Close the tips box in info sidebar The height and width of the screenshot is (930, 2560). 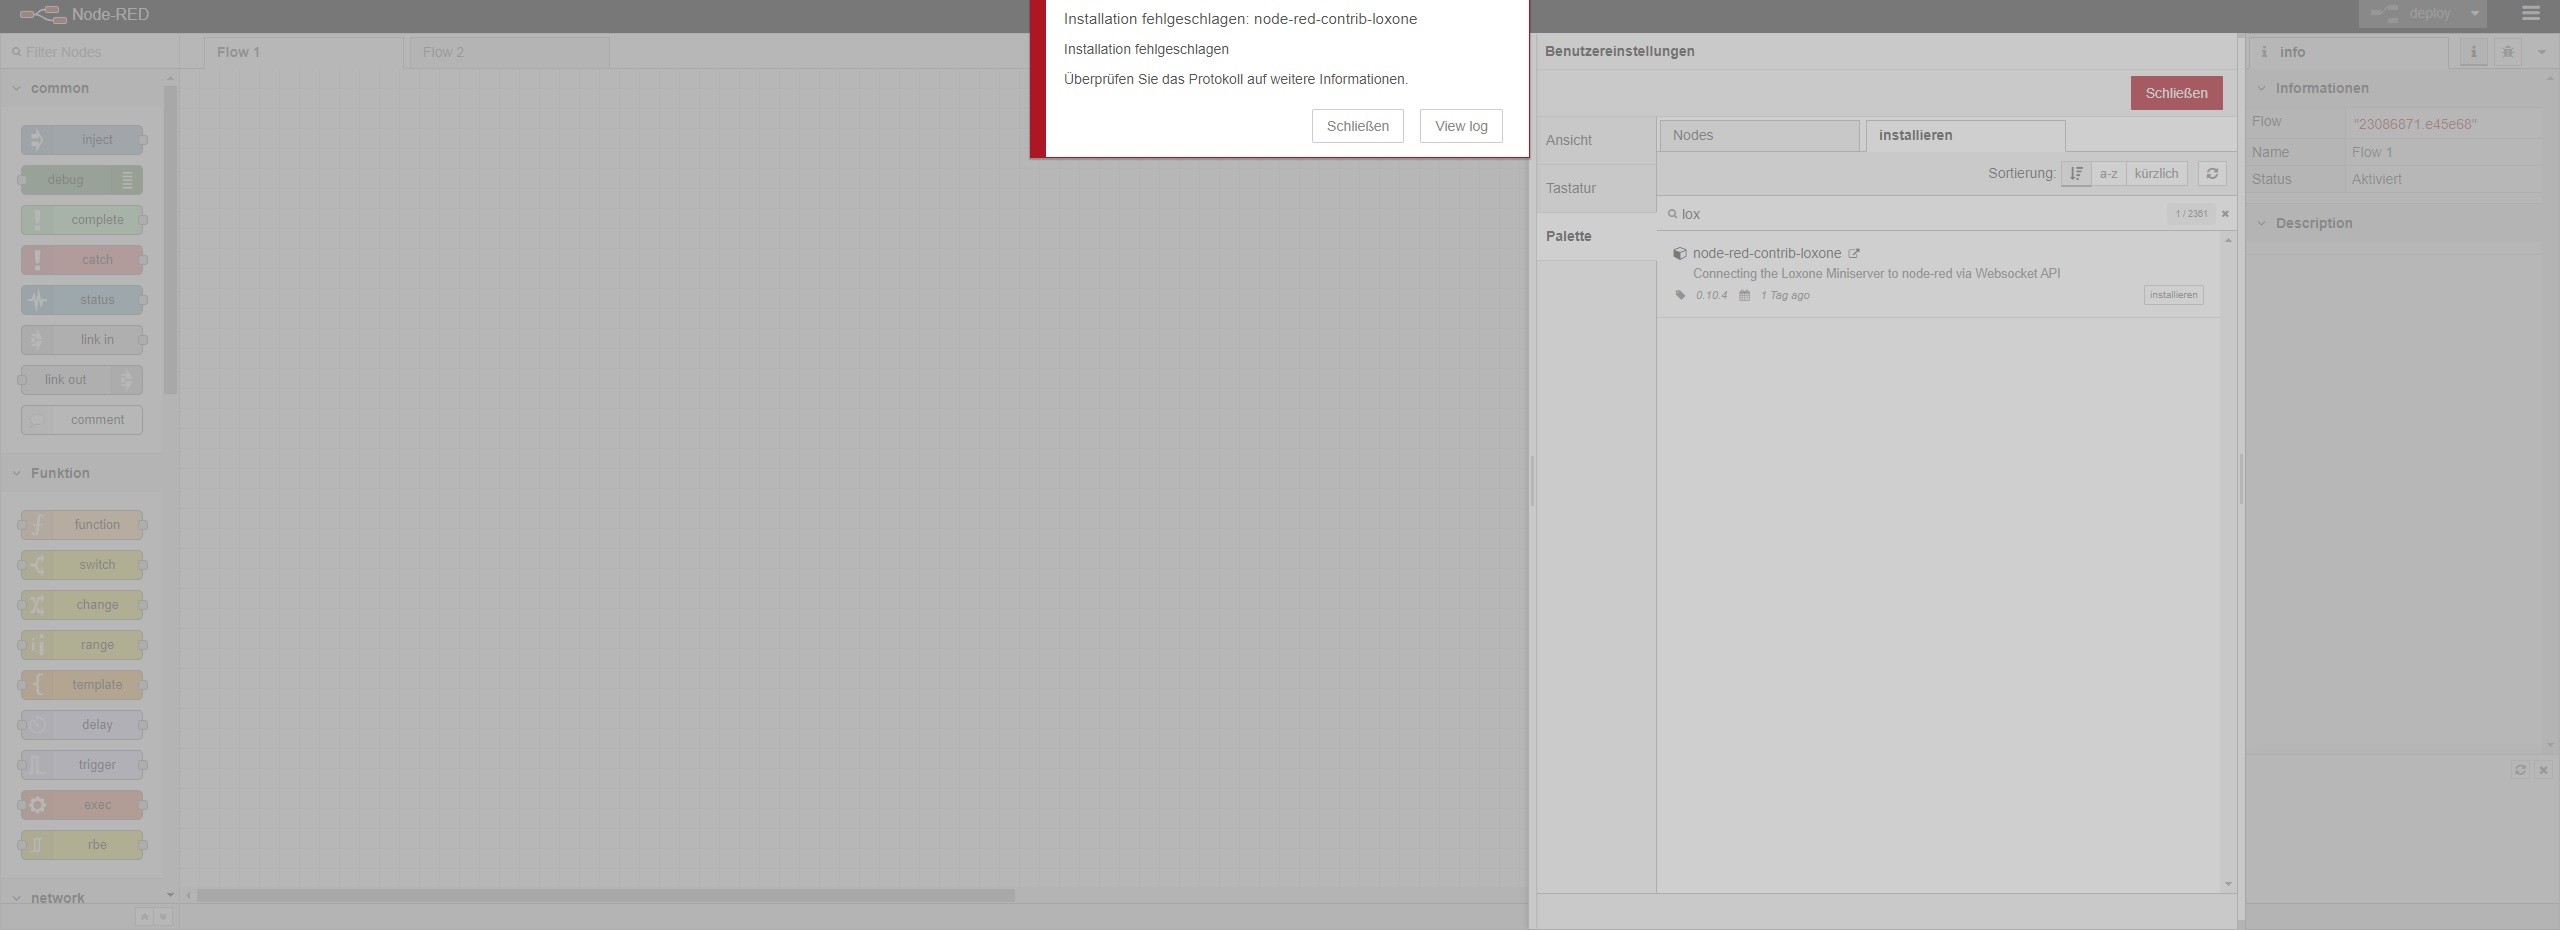(x=2543, y=770)
